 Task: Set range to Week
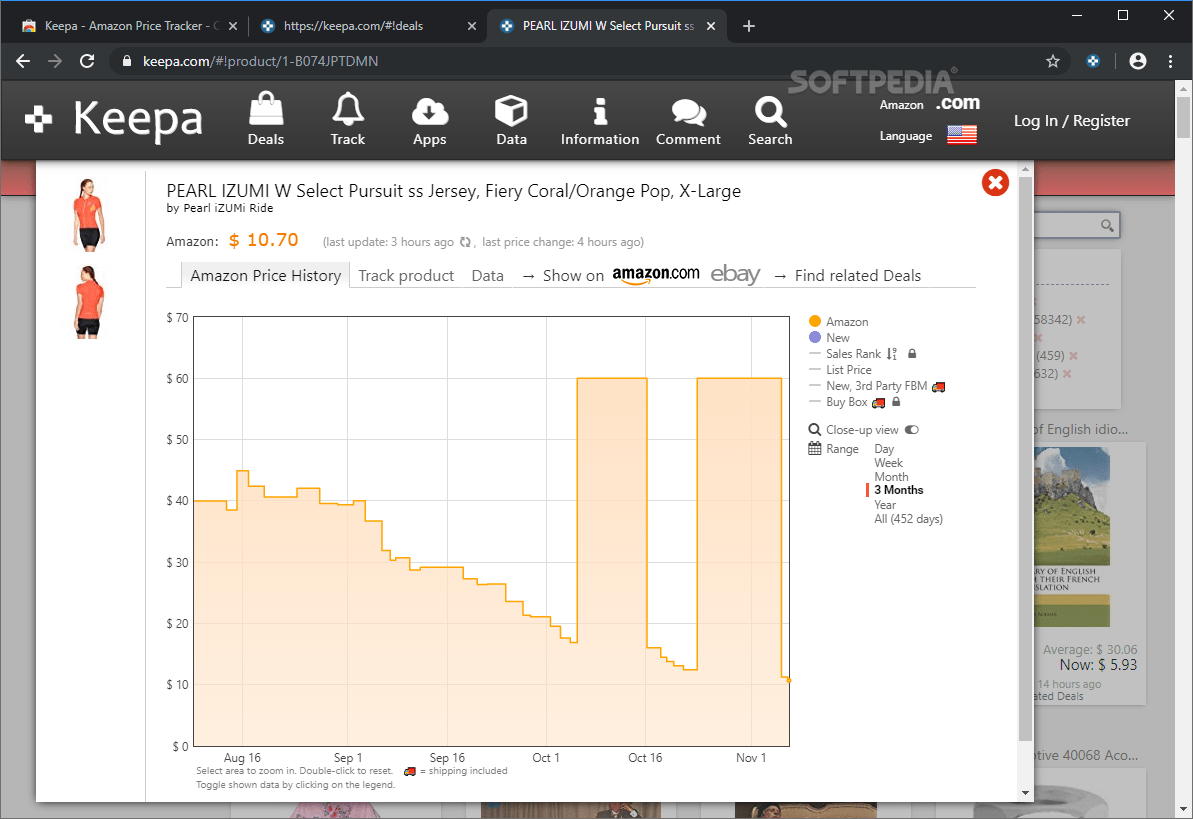click(x=888, y=463)
